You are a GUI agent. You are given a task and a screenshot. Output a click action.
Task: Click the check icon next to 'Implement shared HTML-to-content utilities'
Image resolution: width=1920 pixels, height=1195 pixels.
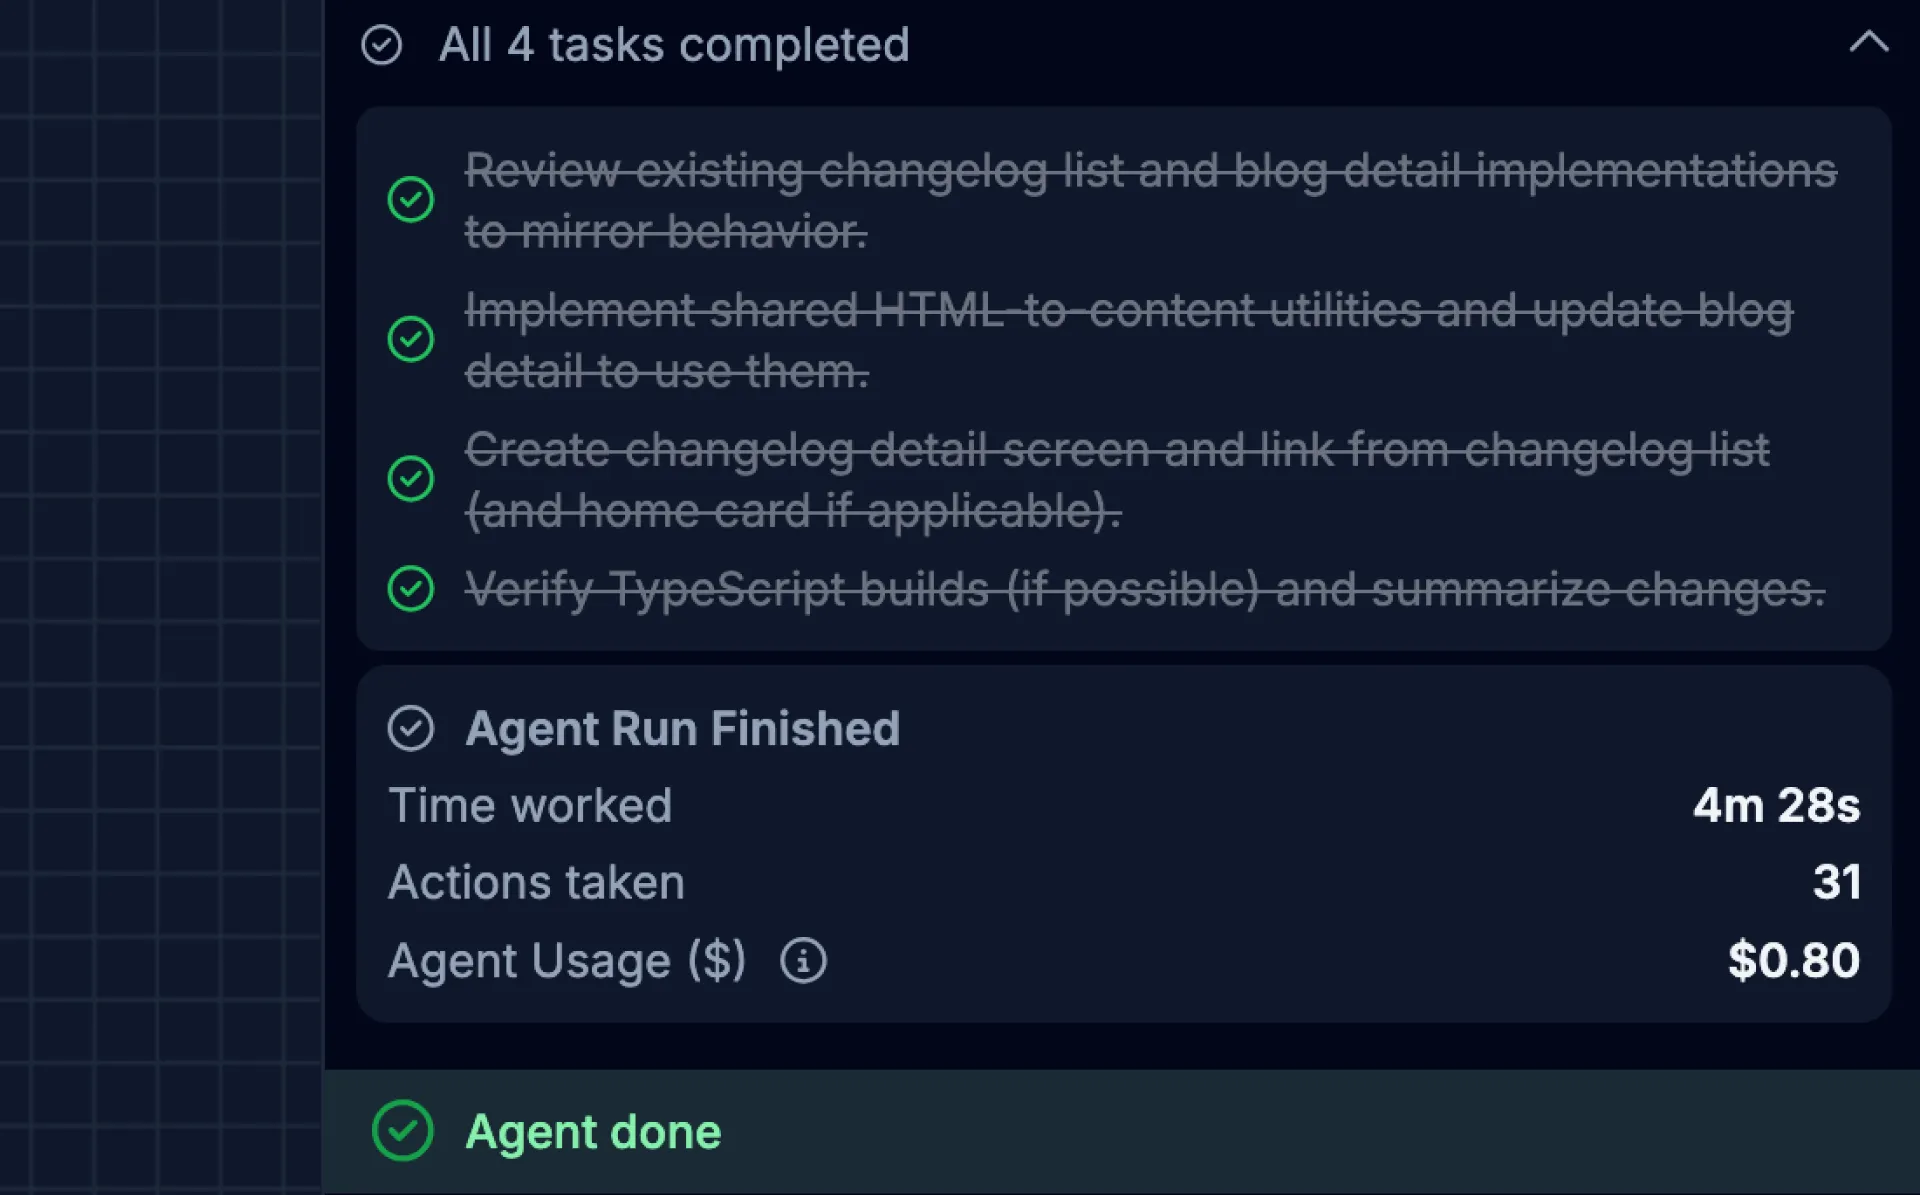(410, 340)
